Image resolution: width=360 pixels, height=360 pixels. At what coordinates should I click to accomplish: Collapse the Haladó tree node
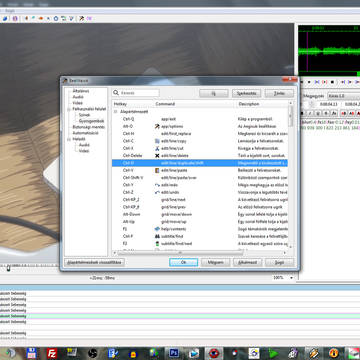click(69, 139)
